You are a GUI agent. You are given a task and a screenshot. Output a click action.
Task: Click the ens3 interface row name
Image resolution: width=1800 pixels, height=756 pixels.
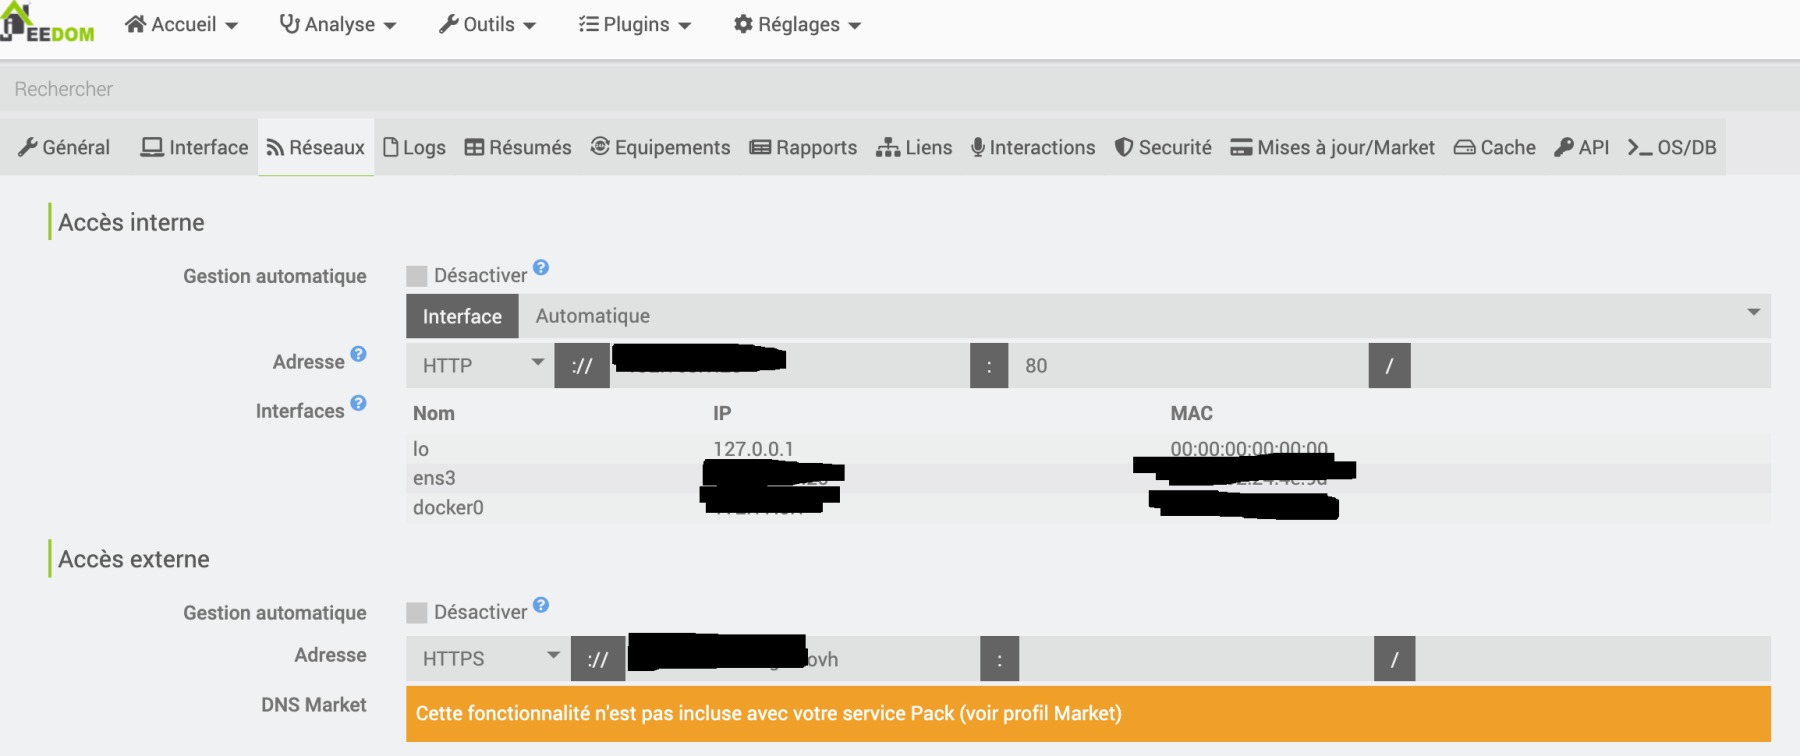pos(434,478)
